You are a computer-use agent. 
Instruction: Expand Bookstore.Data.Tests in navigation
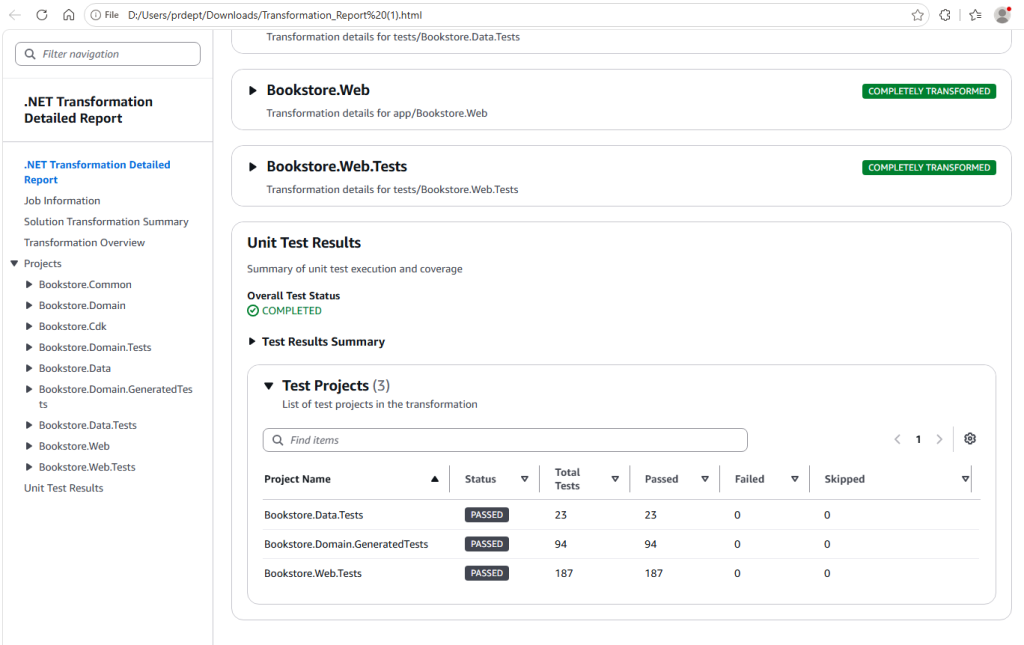[29, 425]
